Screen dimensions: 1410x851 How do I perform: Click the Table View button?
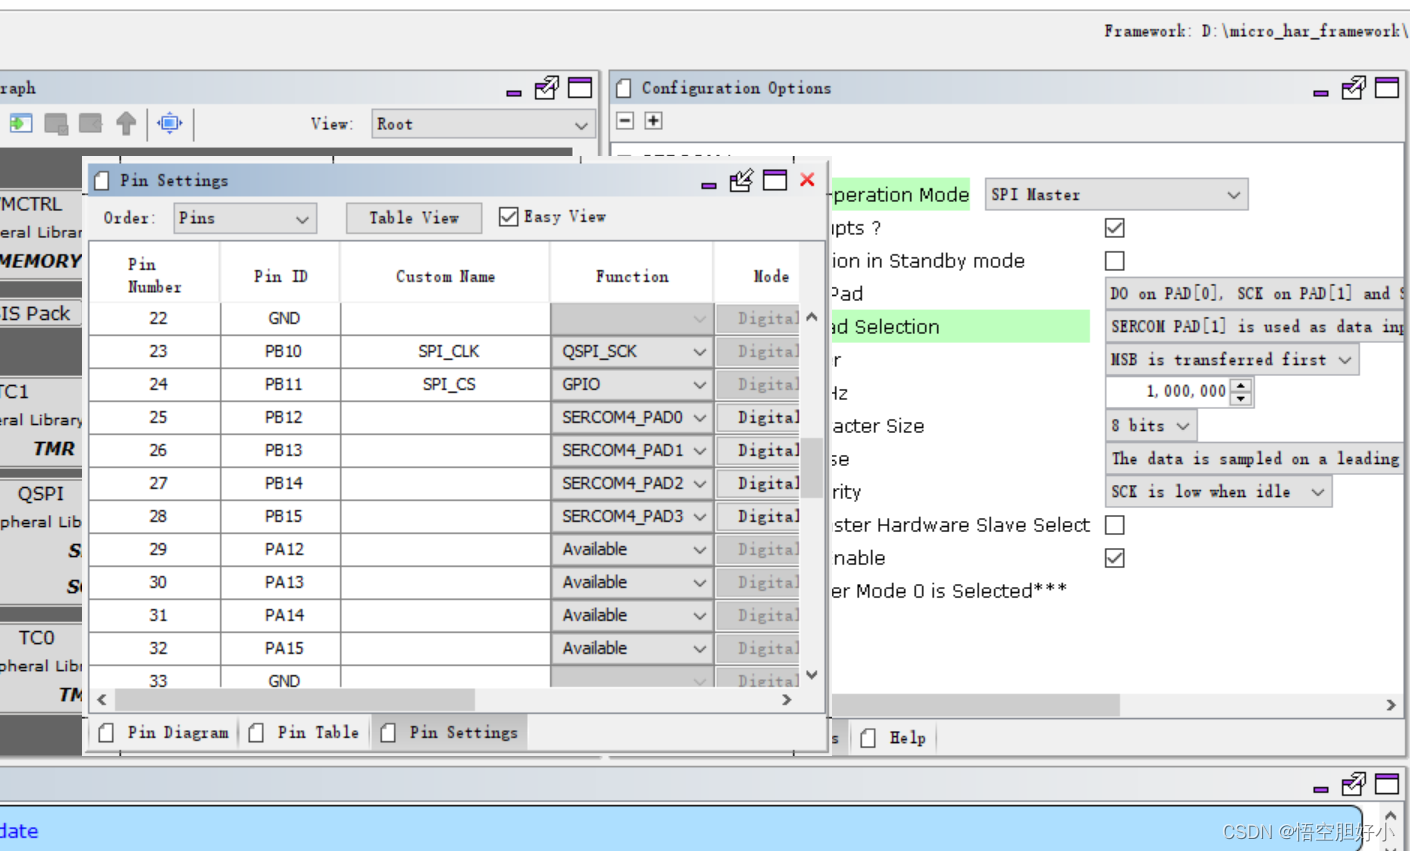(414, 218)
